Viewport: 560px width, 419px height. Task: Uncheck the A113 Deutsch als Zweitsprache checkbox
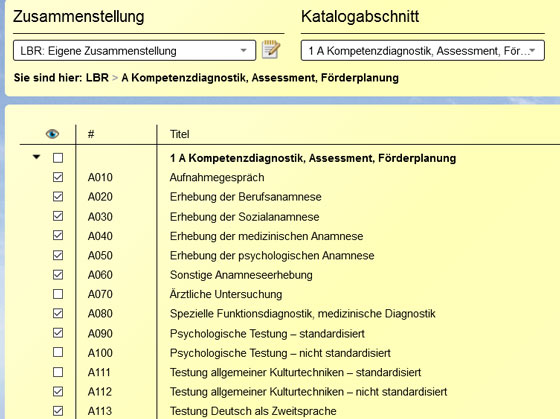pos(58,411)
